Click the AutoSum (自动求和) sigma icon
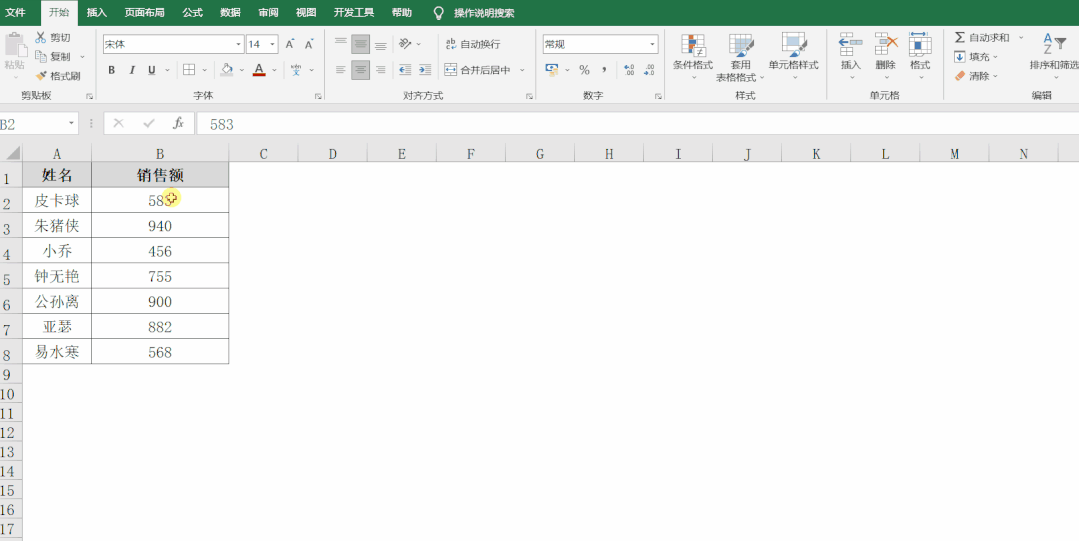This screenshot has width=1079, height=541. click(960, 37)
